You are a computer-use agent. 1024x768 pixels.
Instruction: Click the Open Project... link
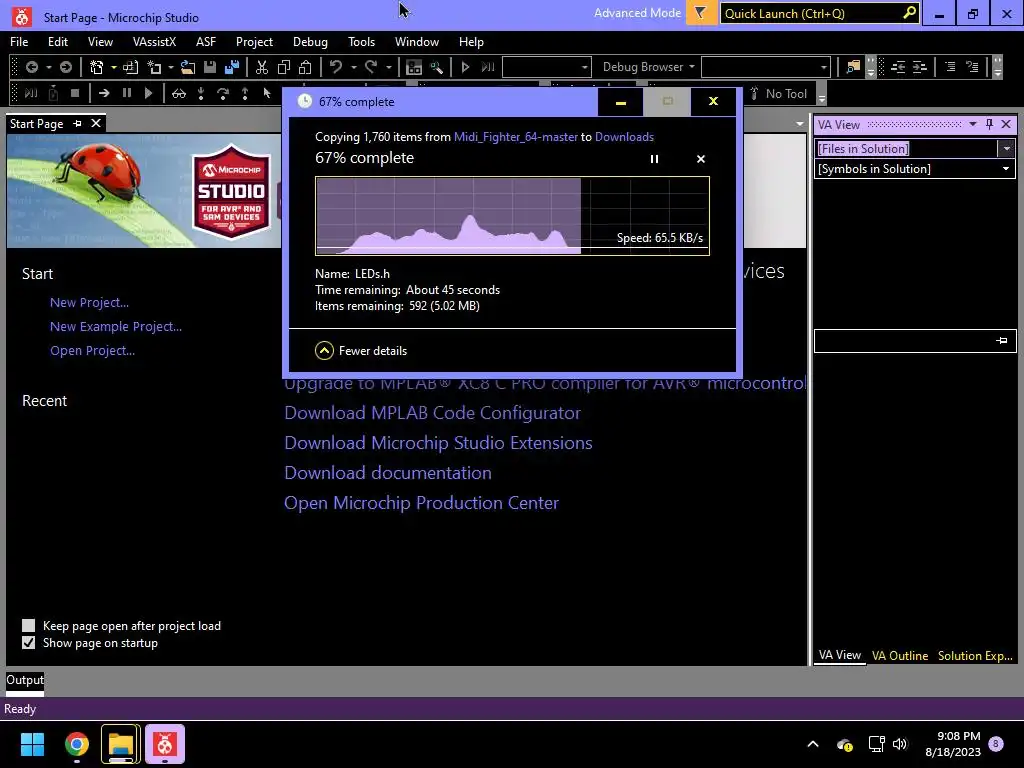click(92, 351)
